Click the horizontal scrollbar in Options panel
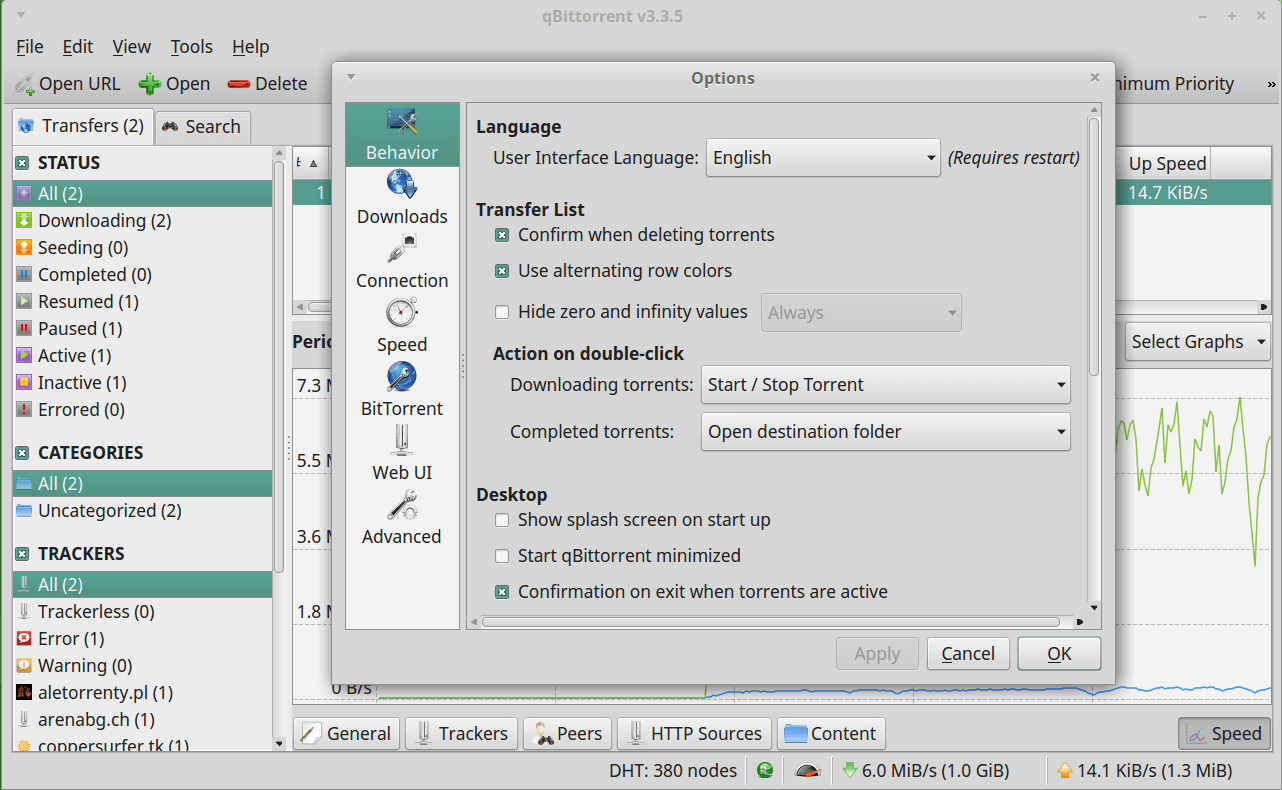 tap(770, 622)
